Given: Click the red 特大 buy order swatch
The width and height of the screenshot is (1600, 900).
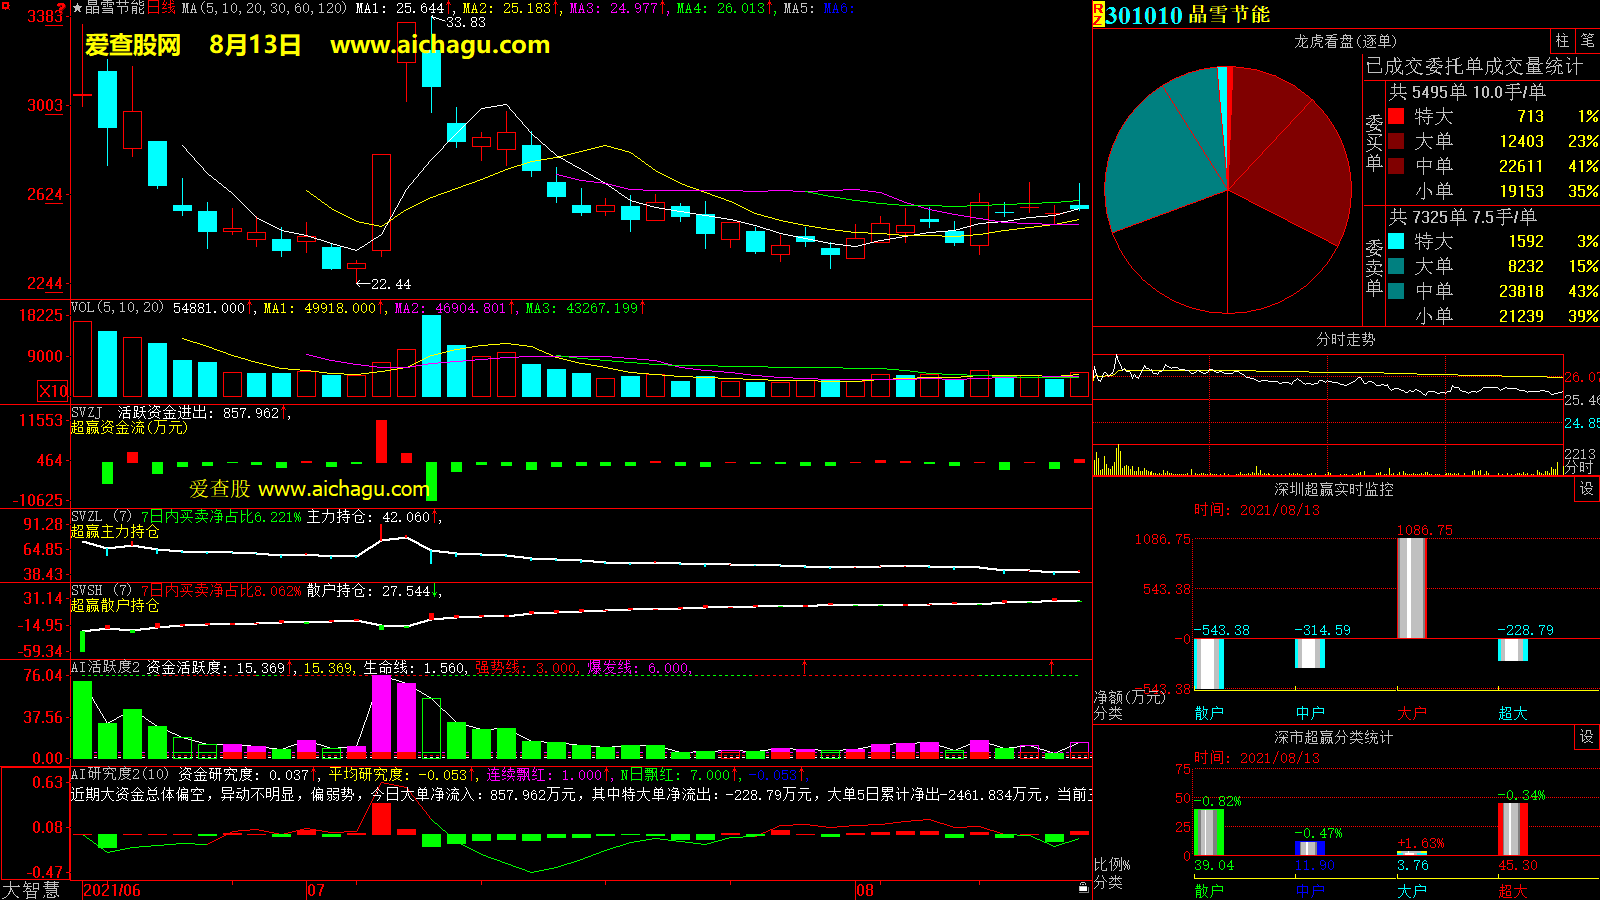Looking at the screenshot, I should [x=1396, y=117].
